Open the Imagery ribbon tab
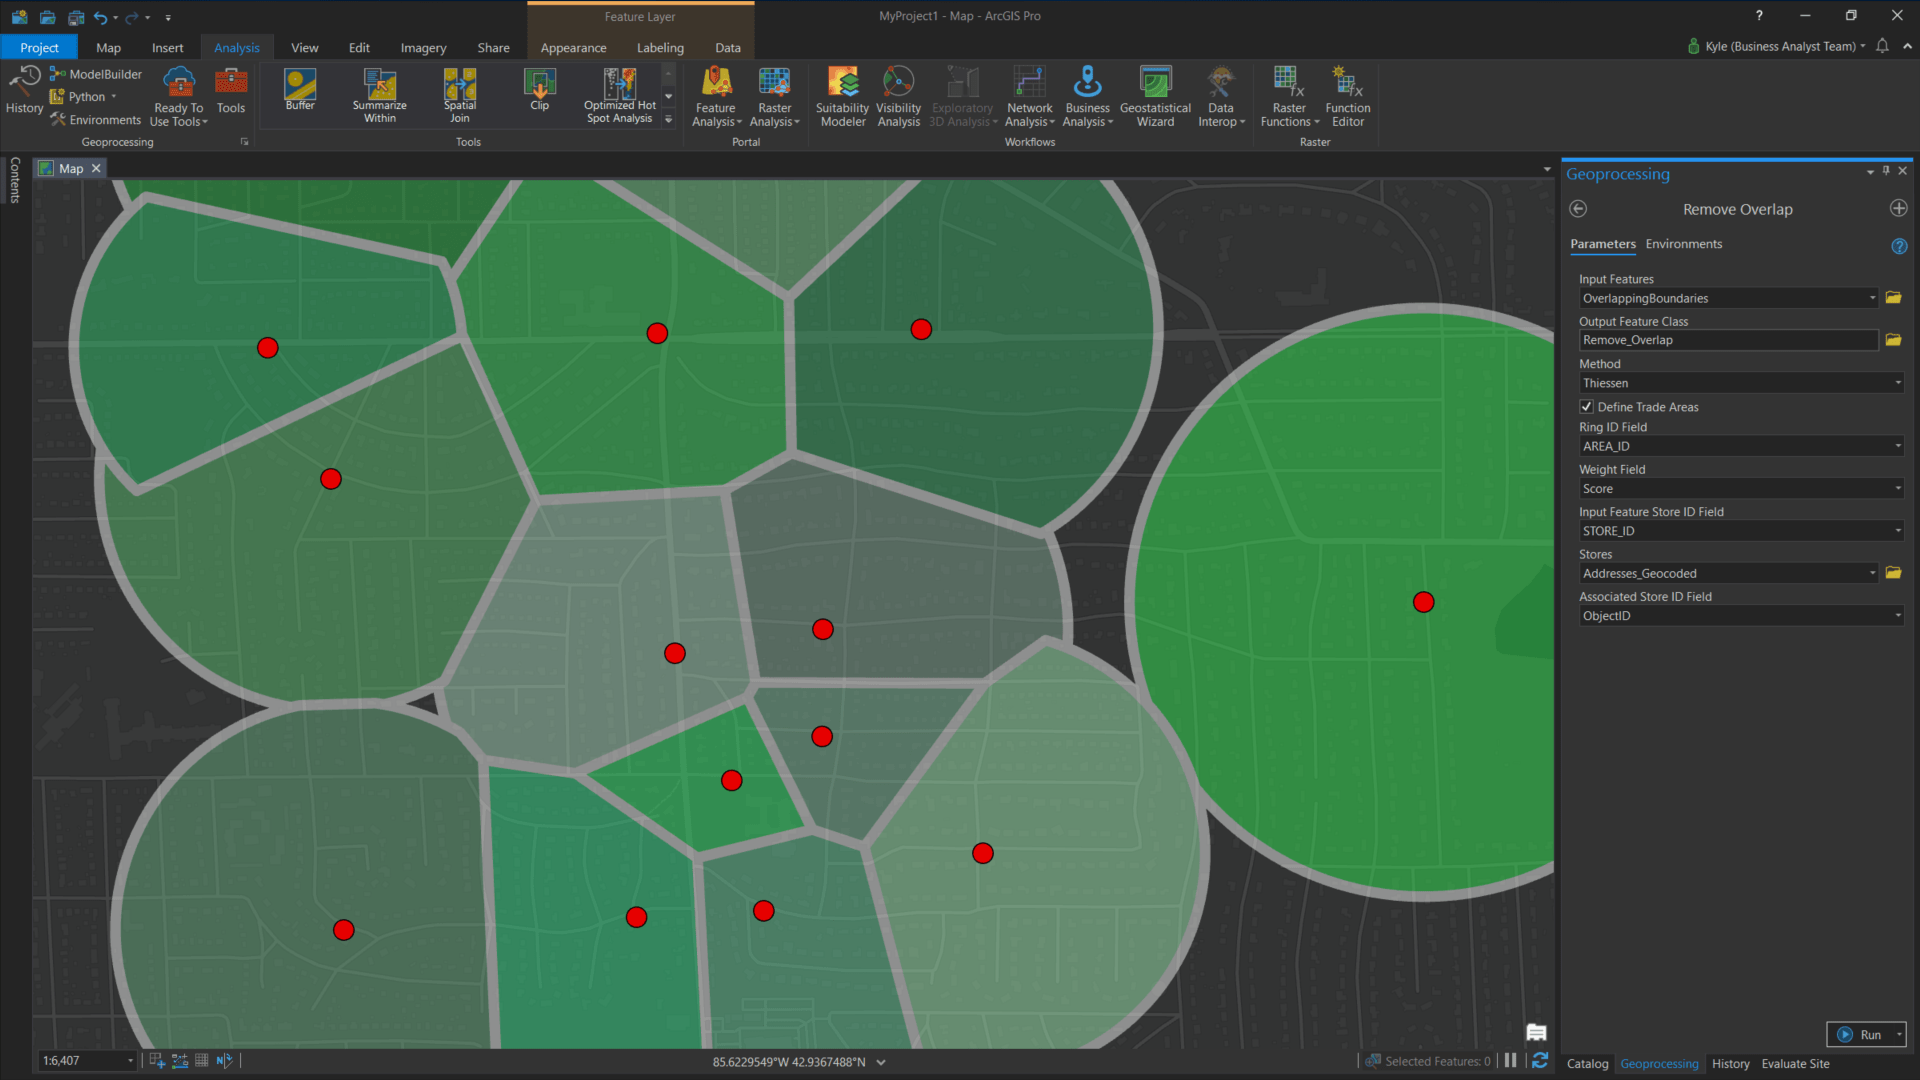The width and height of the screenshot is (1920, 1080). click(422, 47)
